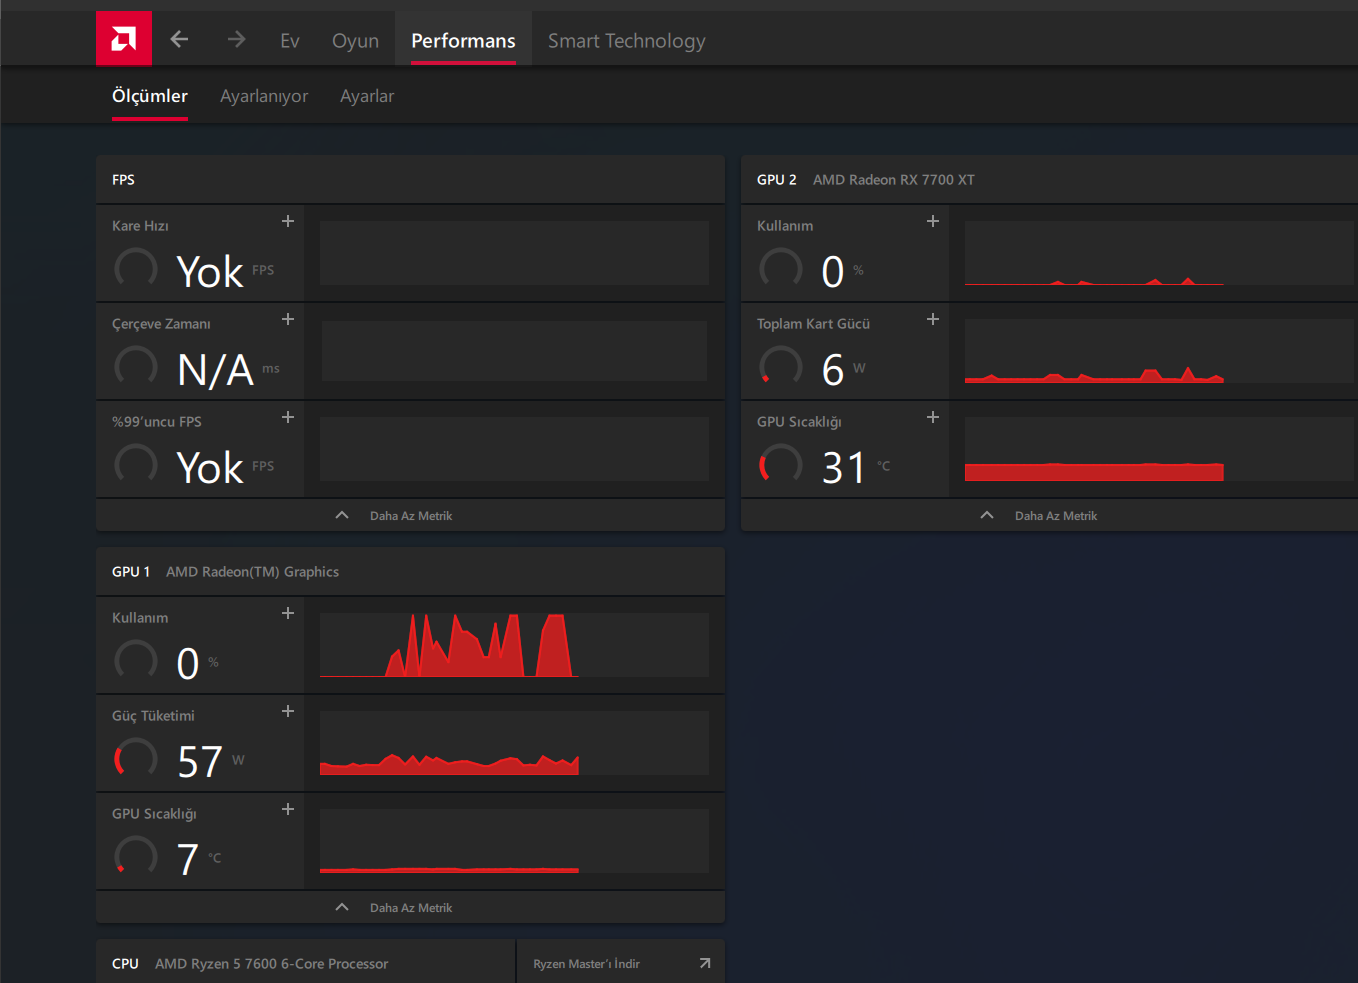Add Çerçeve Zamanı metric with plus
The width and height of the screenshot is (1358, 983).
pos(288,319)
